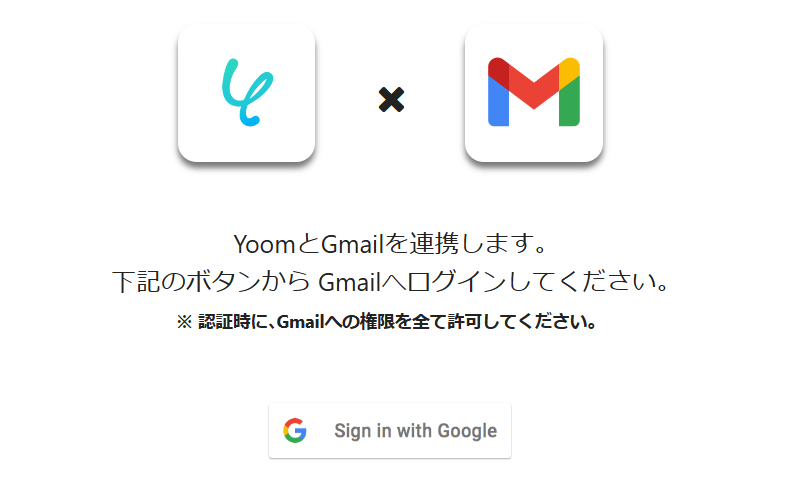Click the "Sign in with Google" text label

pos(416,430)
